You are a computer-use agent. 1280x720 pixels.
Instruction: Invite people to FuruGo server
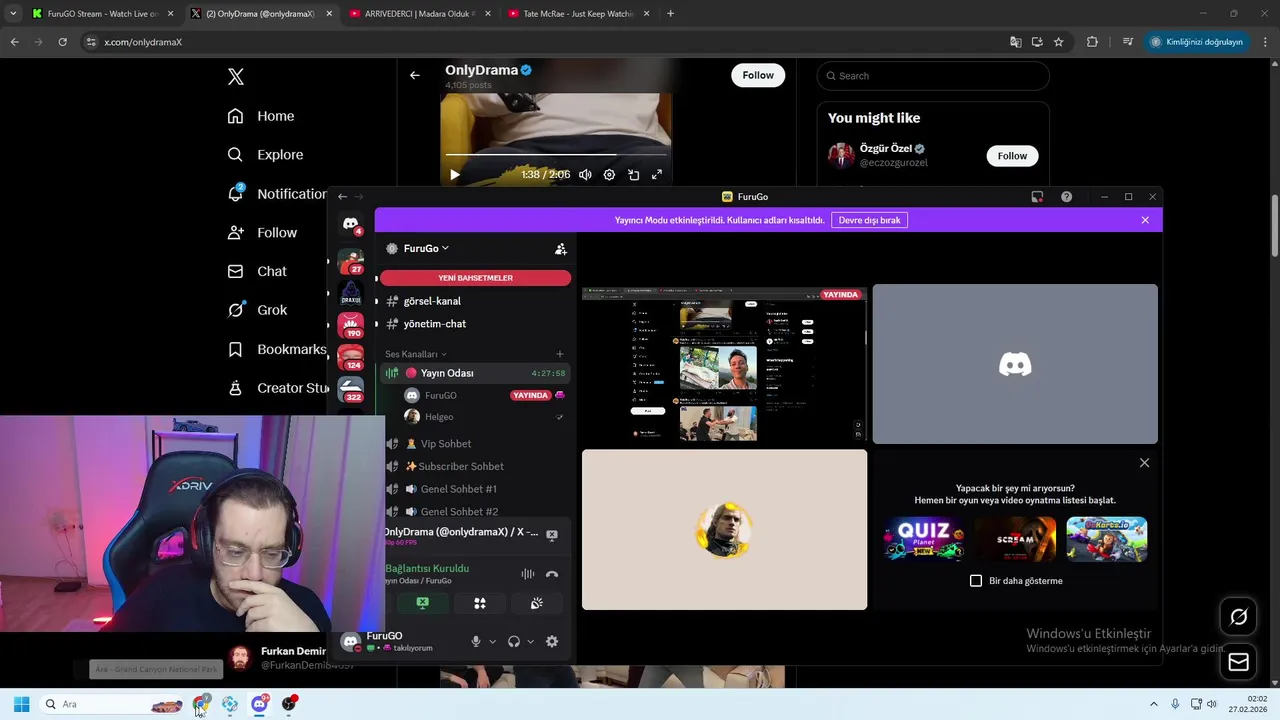point(560,249)
